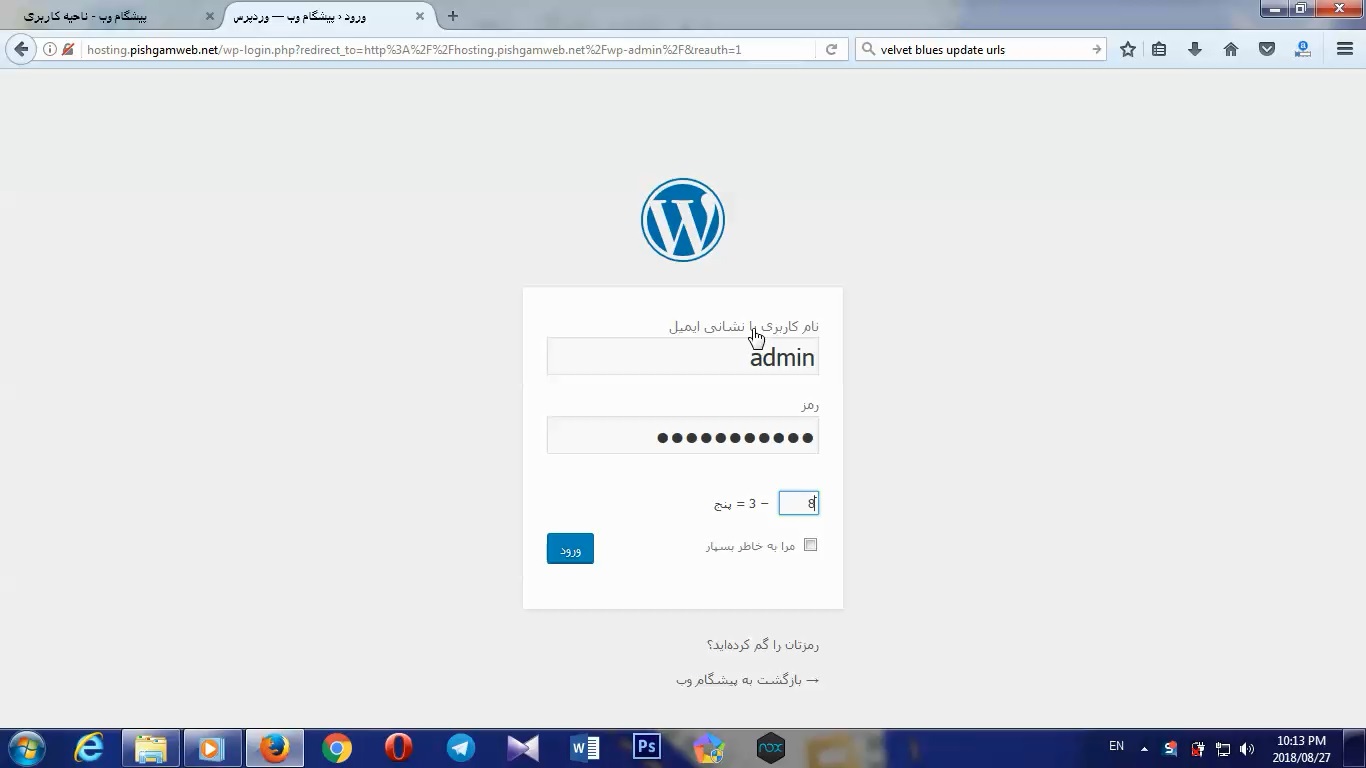Click the blue ورود login button

[570, 548]
